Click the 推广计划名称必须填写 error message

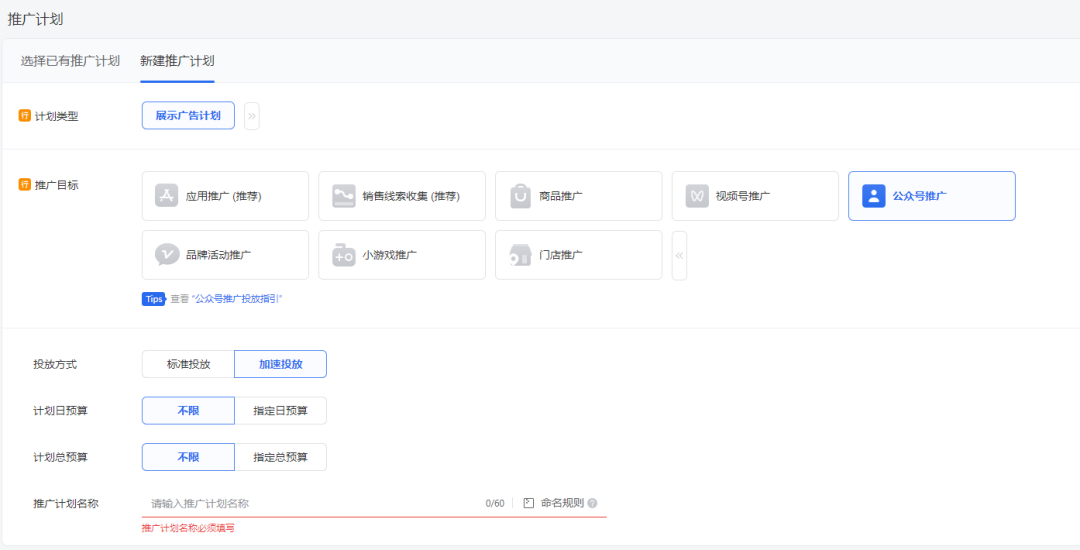(x=187, y=529)
